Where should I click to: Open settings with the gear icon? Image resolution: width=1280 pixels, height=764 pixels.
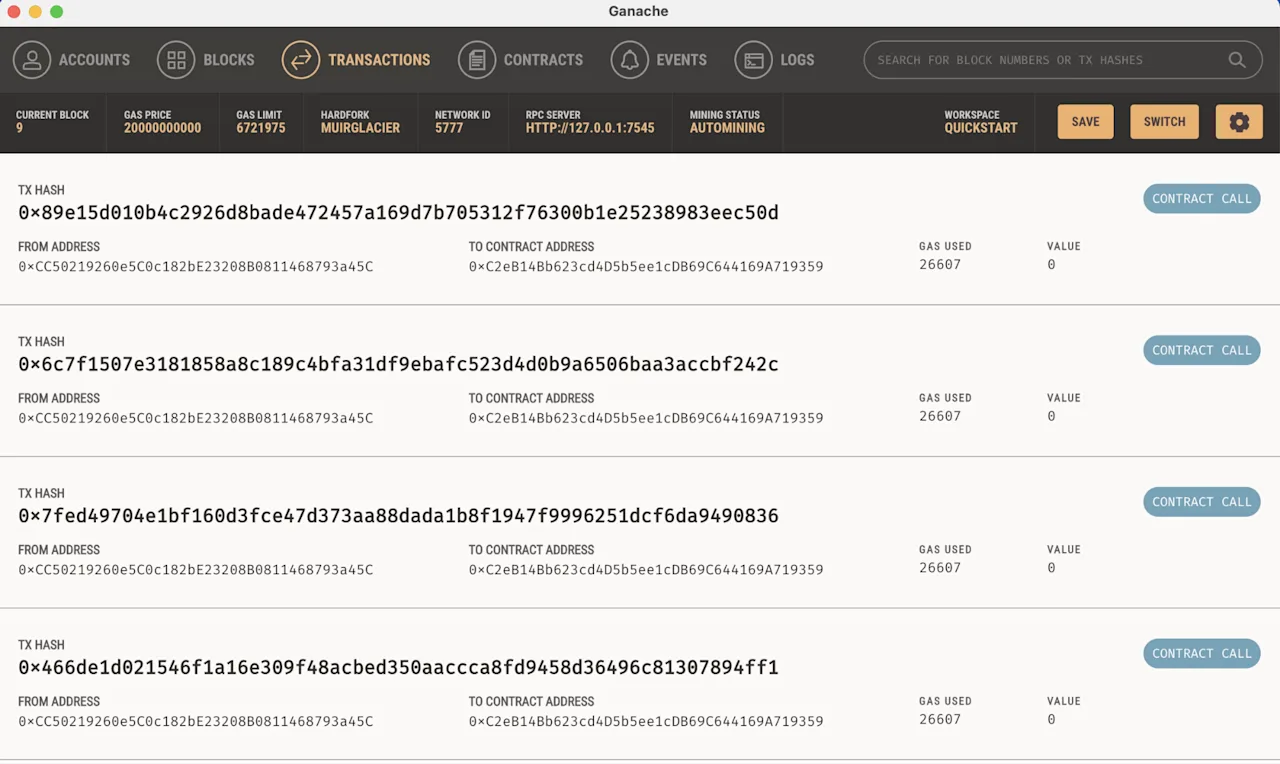(1239, 122)
